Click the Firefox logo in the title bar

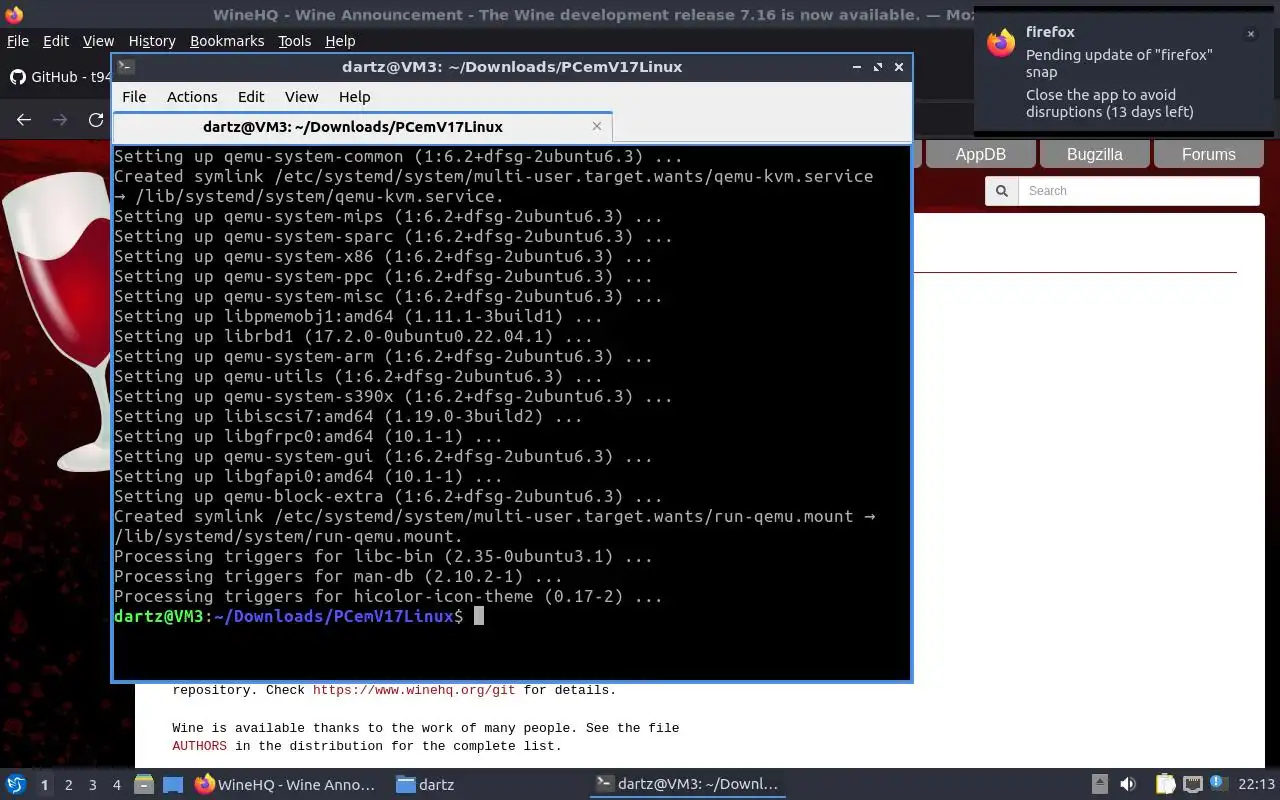13,15
